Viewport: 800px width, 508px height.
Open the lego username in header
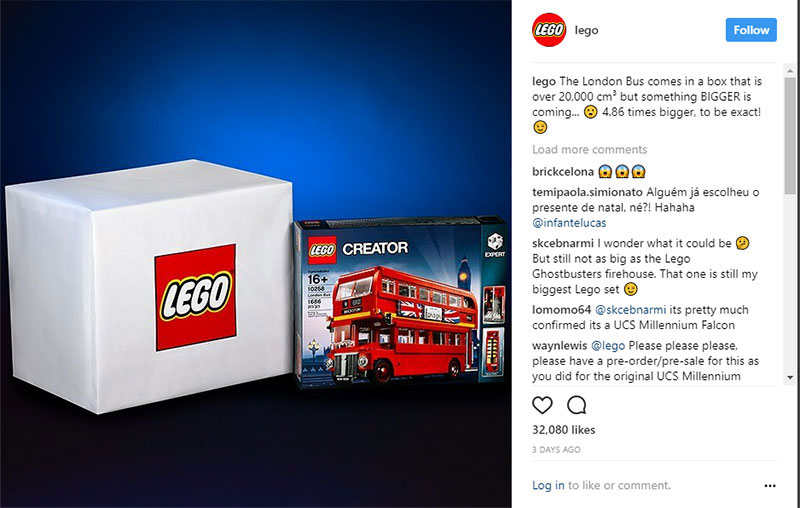click(586, 30)
